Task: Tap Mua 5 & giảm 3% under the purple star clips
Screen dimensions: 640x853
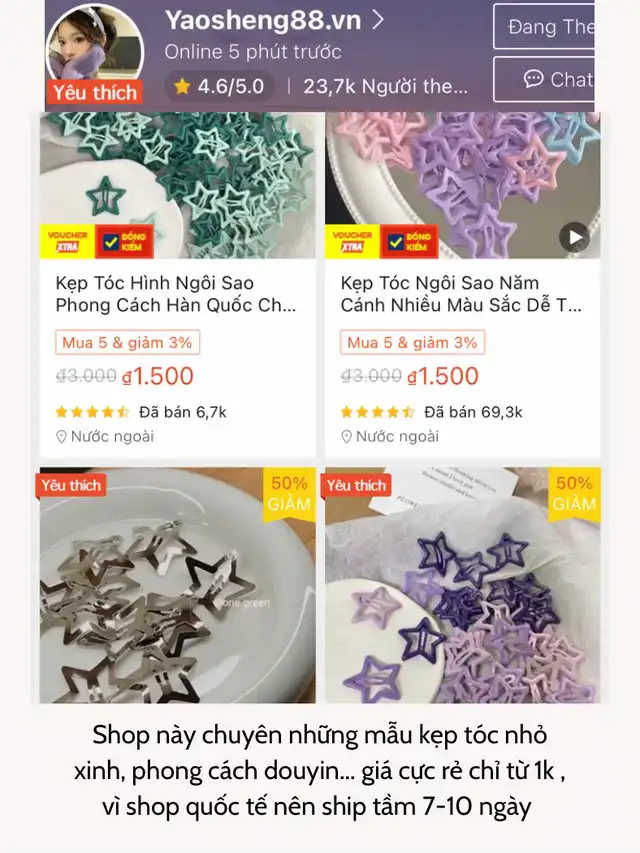Action: (x=413, y=343)
